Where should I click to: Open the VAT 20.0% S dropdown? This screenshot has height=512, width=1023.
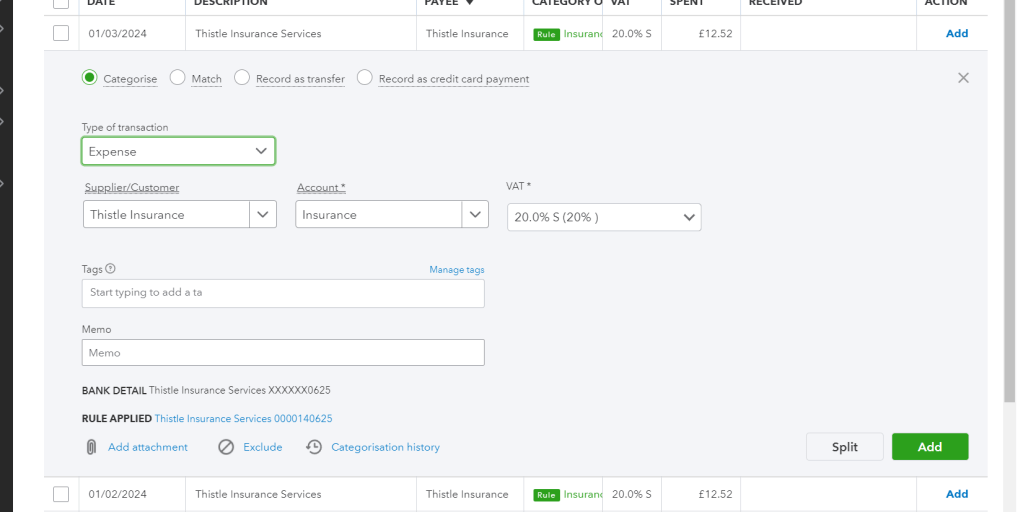tap(604, 217)
